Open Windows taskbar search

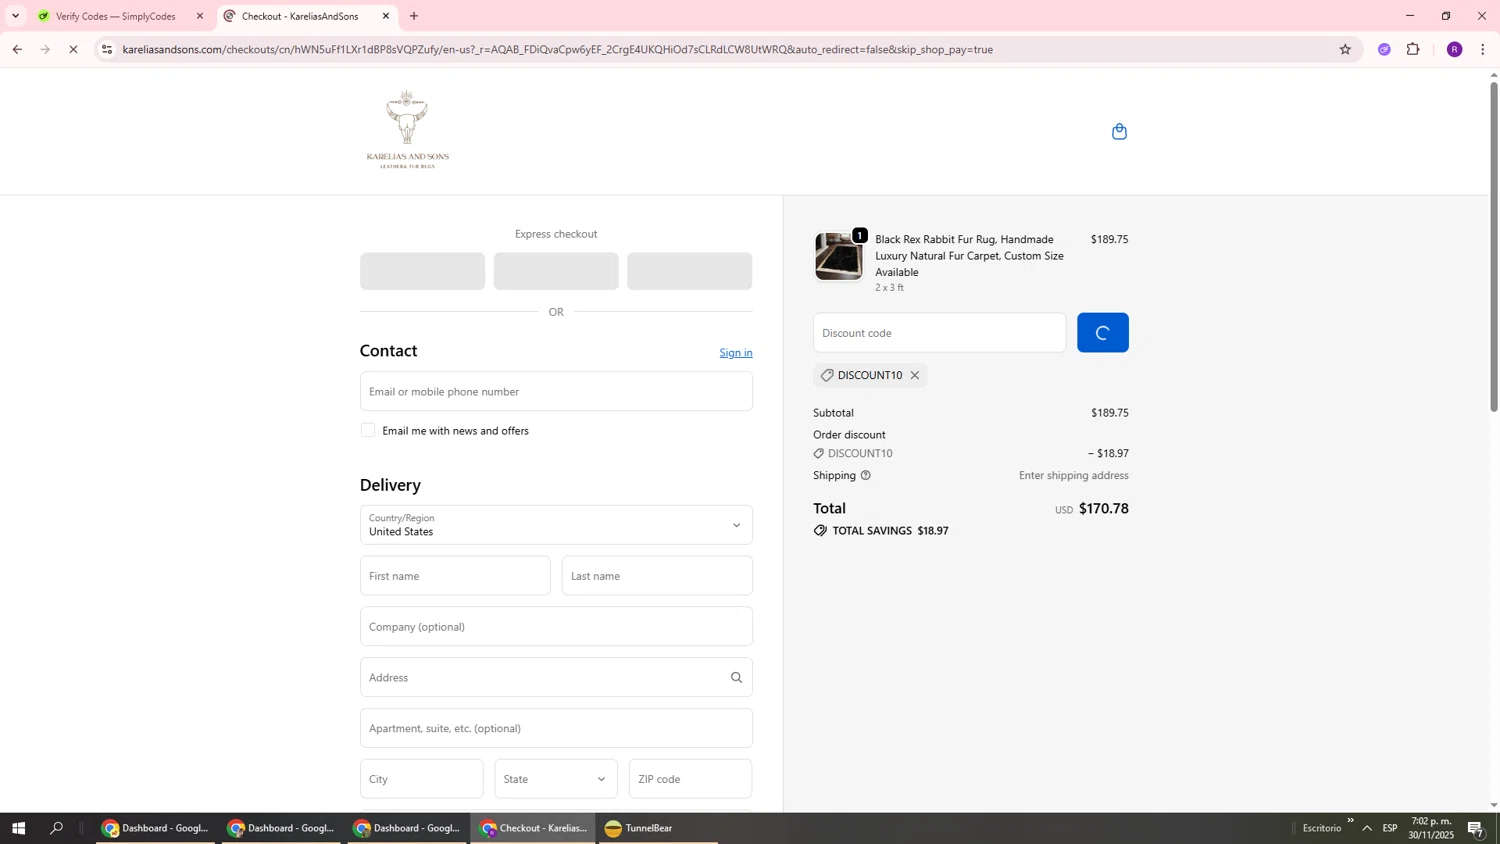coord(57,828)
